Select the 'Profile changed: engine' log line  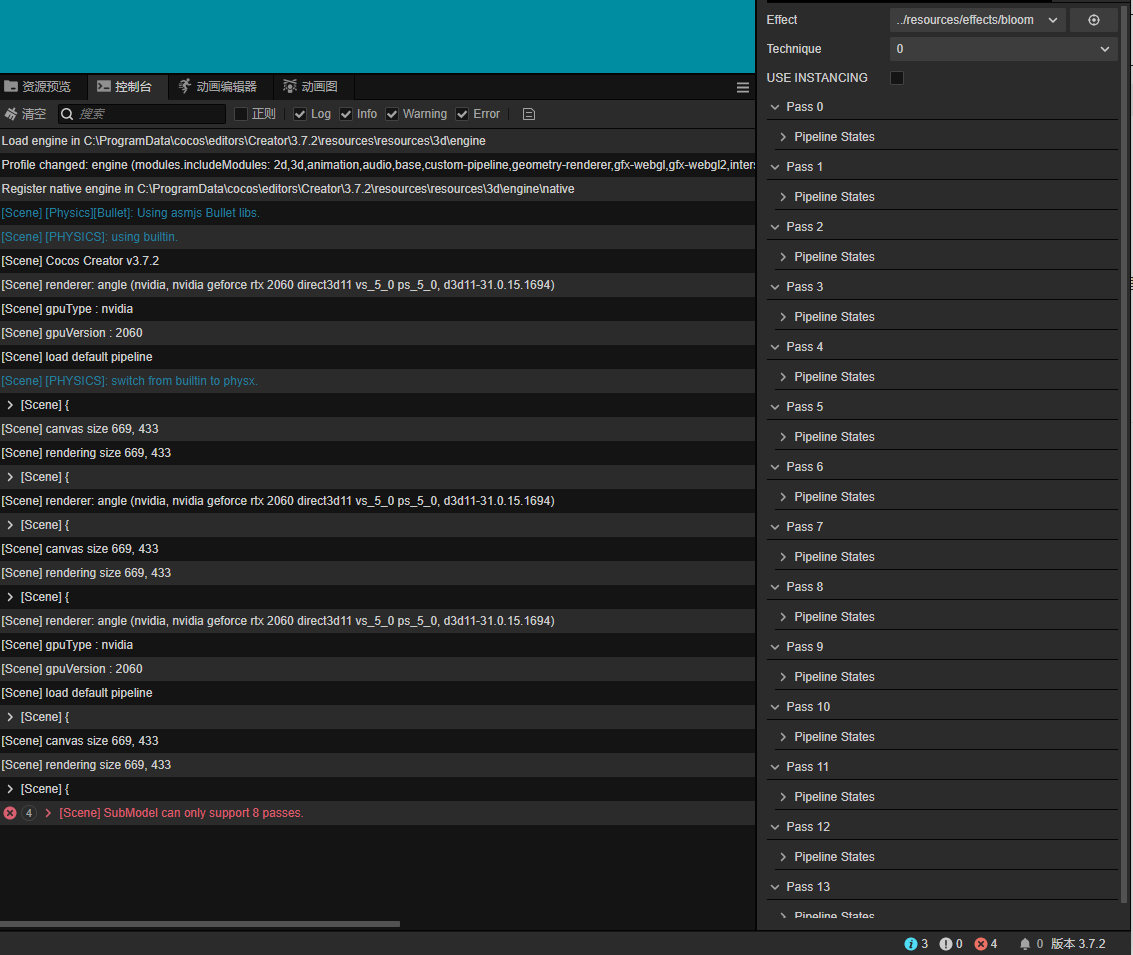(x=377, y=165)
